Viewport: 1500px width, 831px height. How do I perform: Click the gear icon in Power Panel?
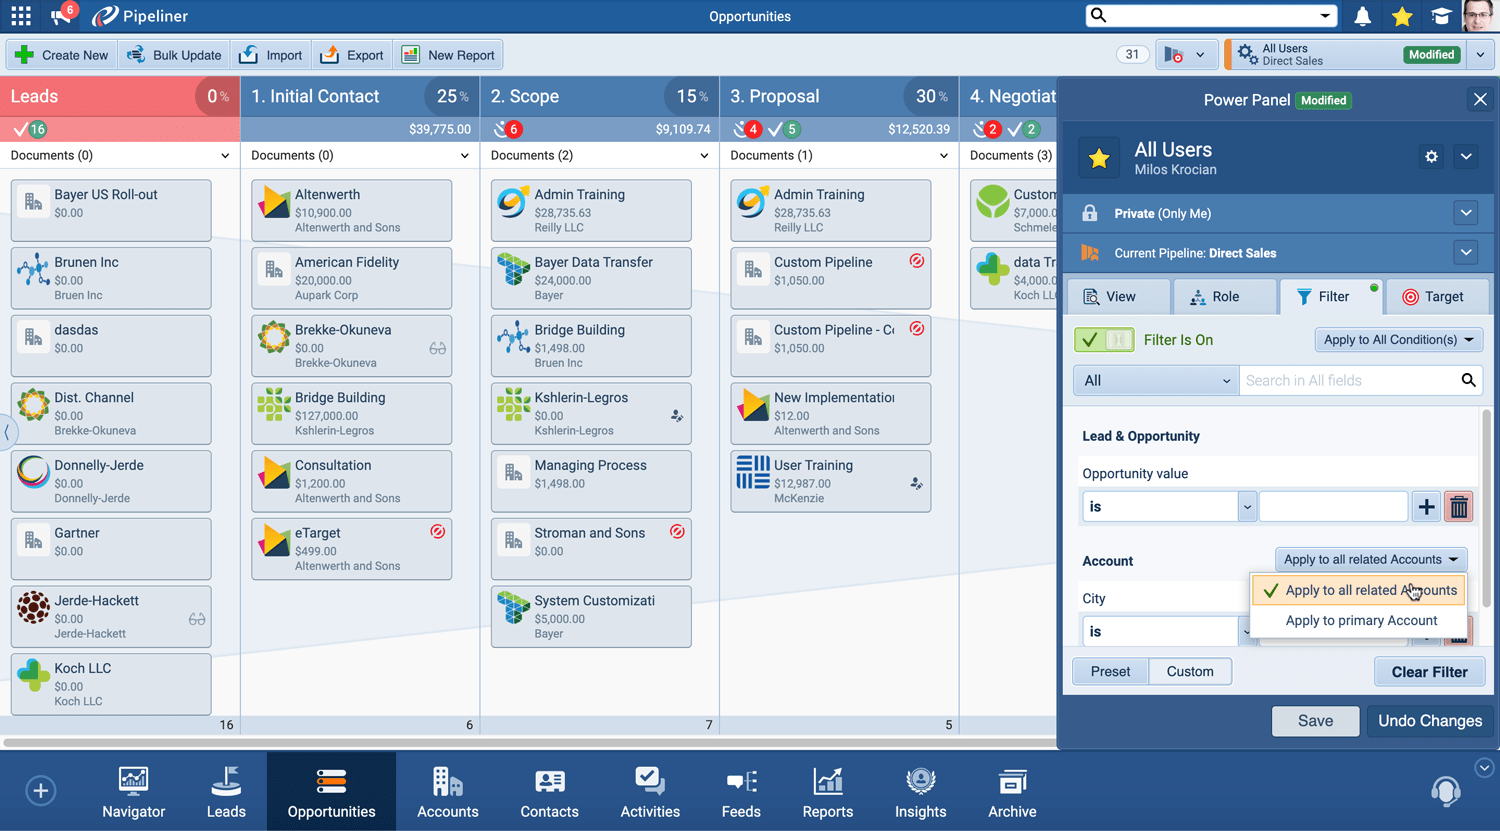tap(1431, 157)
